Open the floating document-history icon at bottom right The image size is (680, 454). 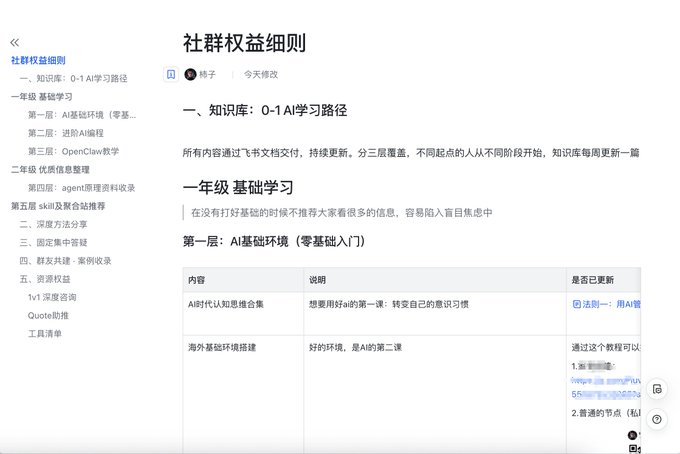pos(657,389)
